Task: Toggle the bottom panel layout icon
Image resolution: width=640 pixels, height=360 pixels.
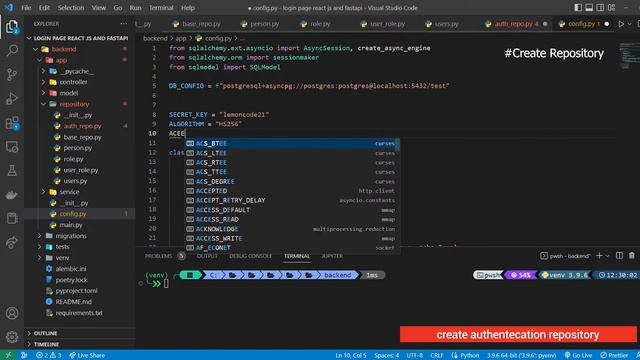Action: coord(589,8)
